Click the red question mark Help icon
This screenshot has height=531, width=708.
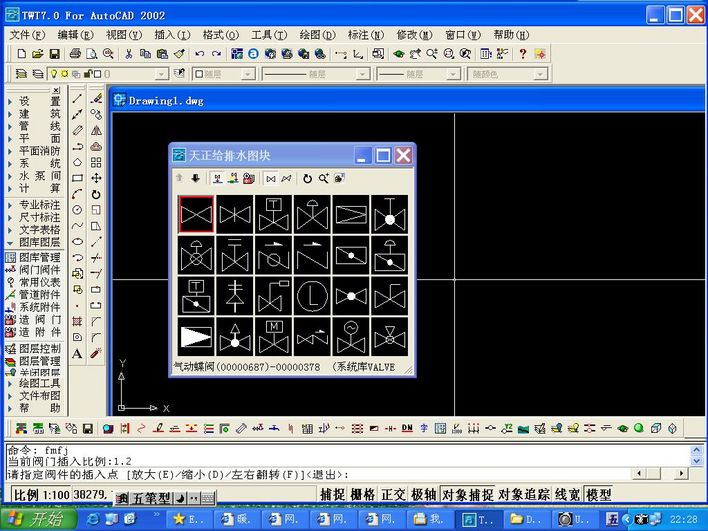pyautogui.click(x=522, y=54)
